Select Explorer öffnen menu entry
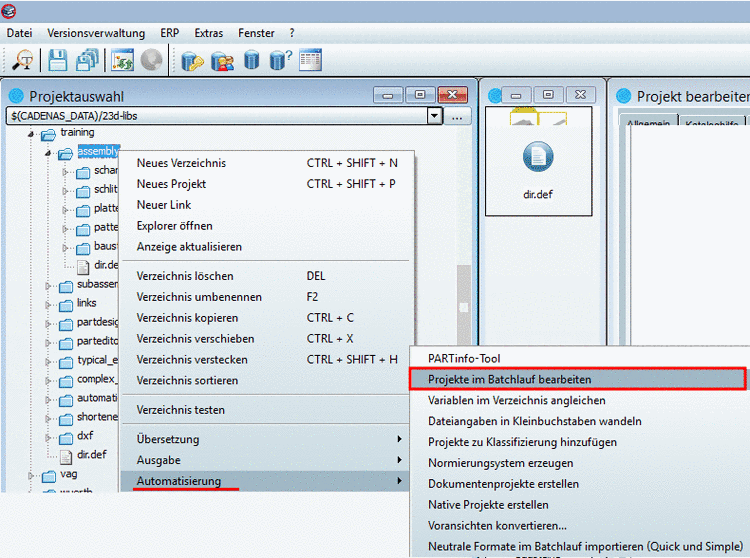The height and width of the screenshot is (558, 750). [266, 226]
